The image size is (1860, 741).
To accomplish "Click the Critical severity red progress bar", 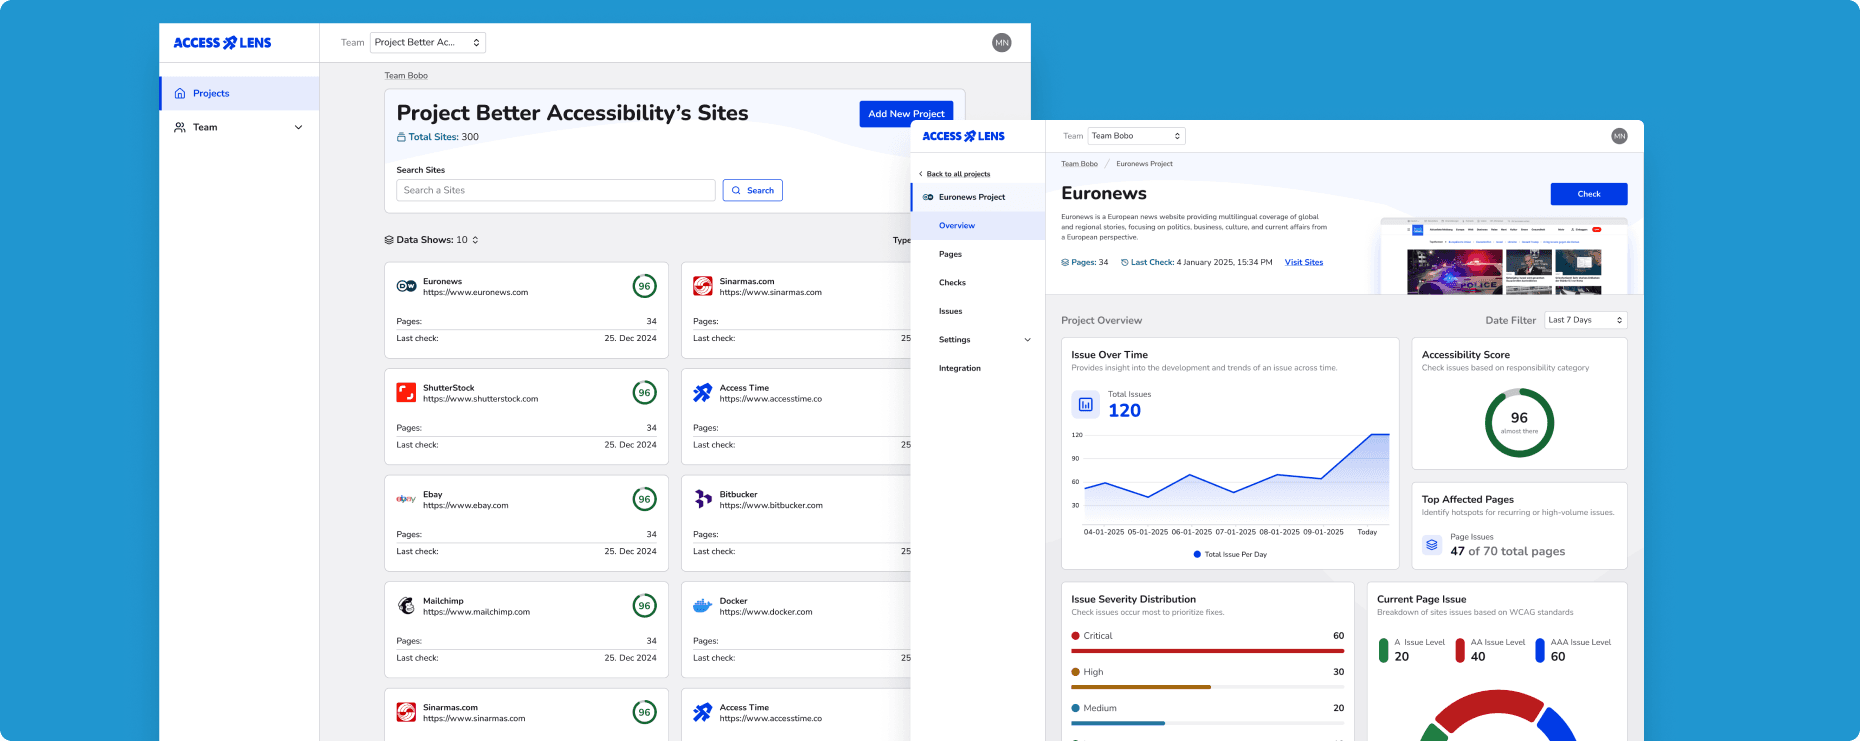I will 1207,651.
